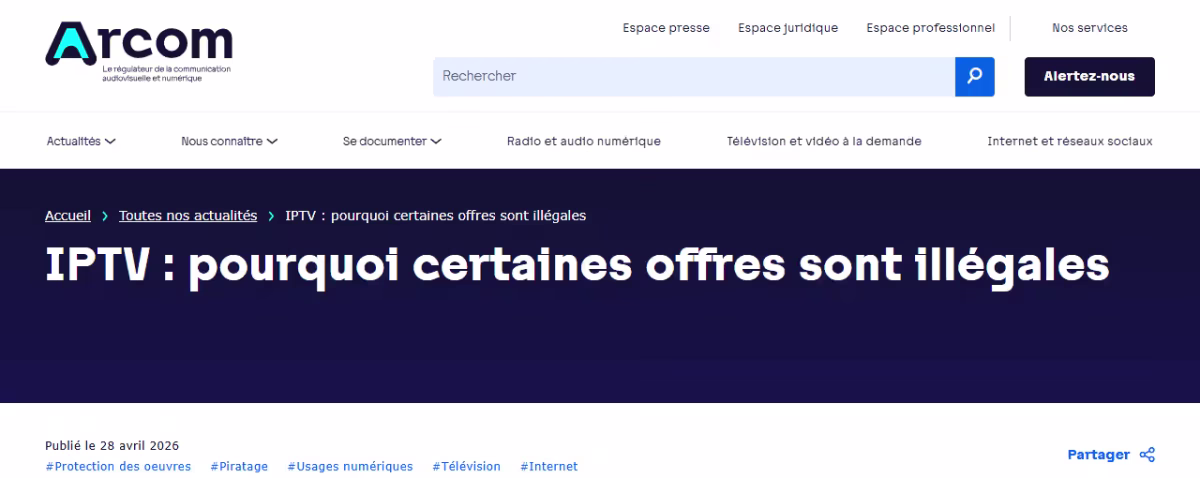The image size is (1200, 478).
Task: Open Internet et réseaux sociaux section
Action: point(1070,141)
